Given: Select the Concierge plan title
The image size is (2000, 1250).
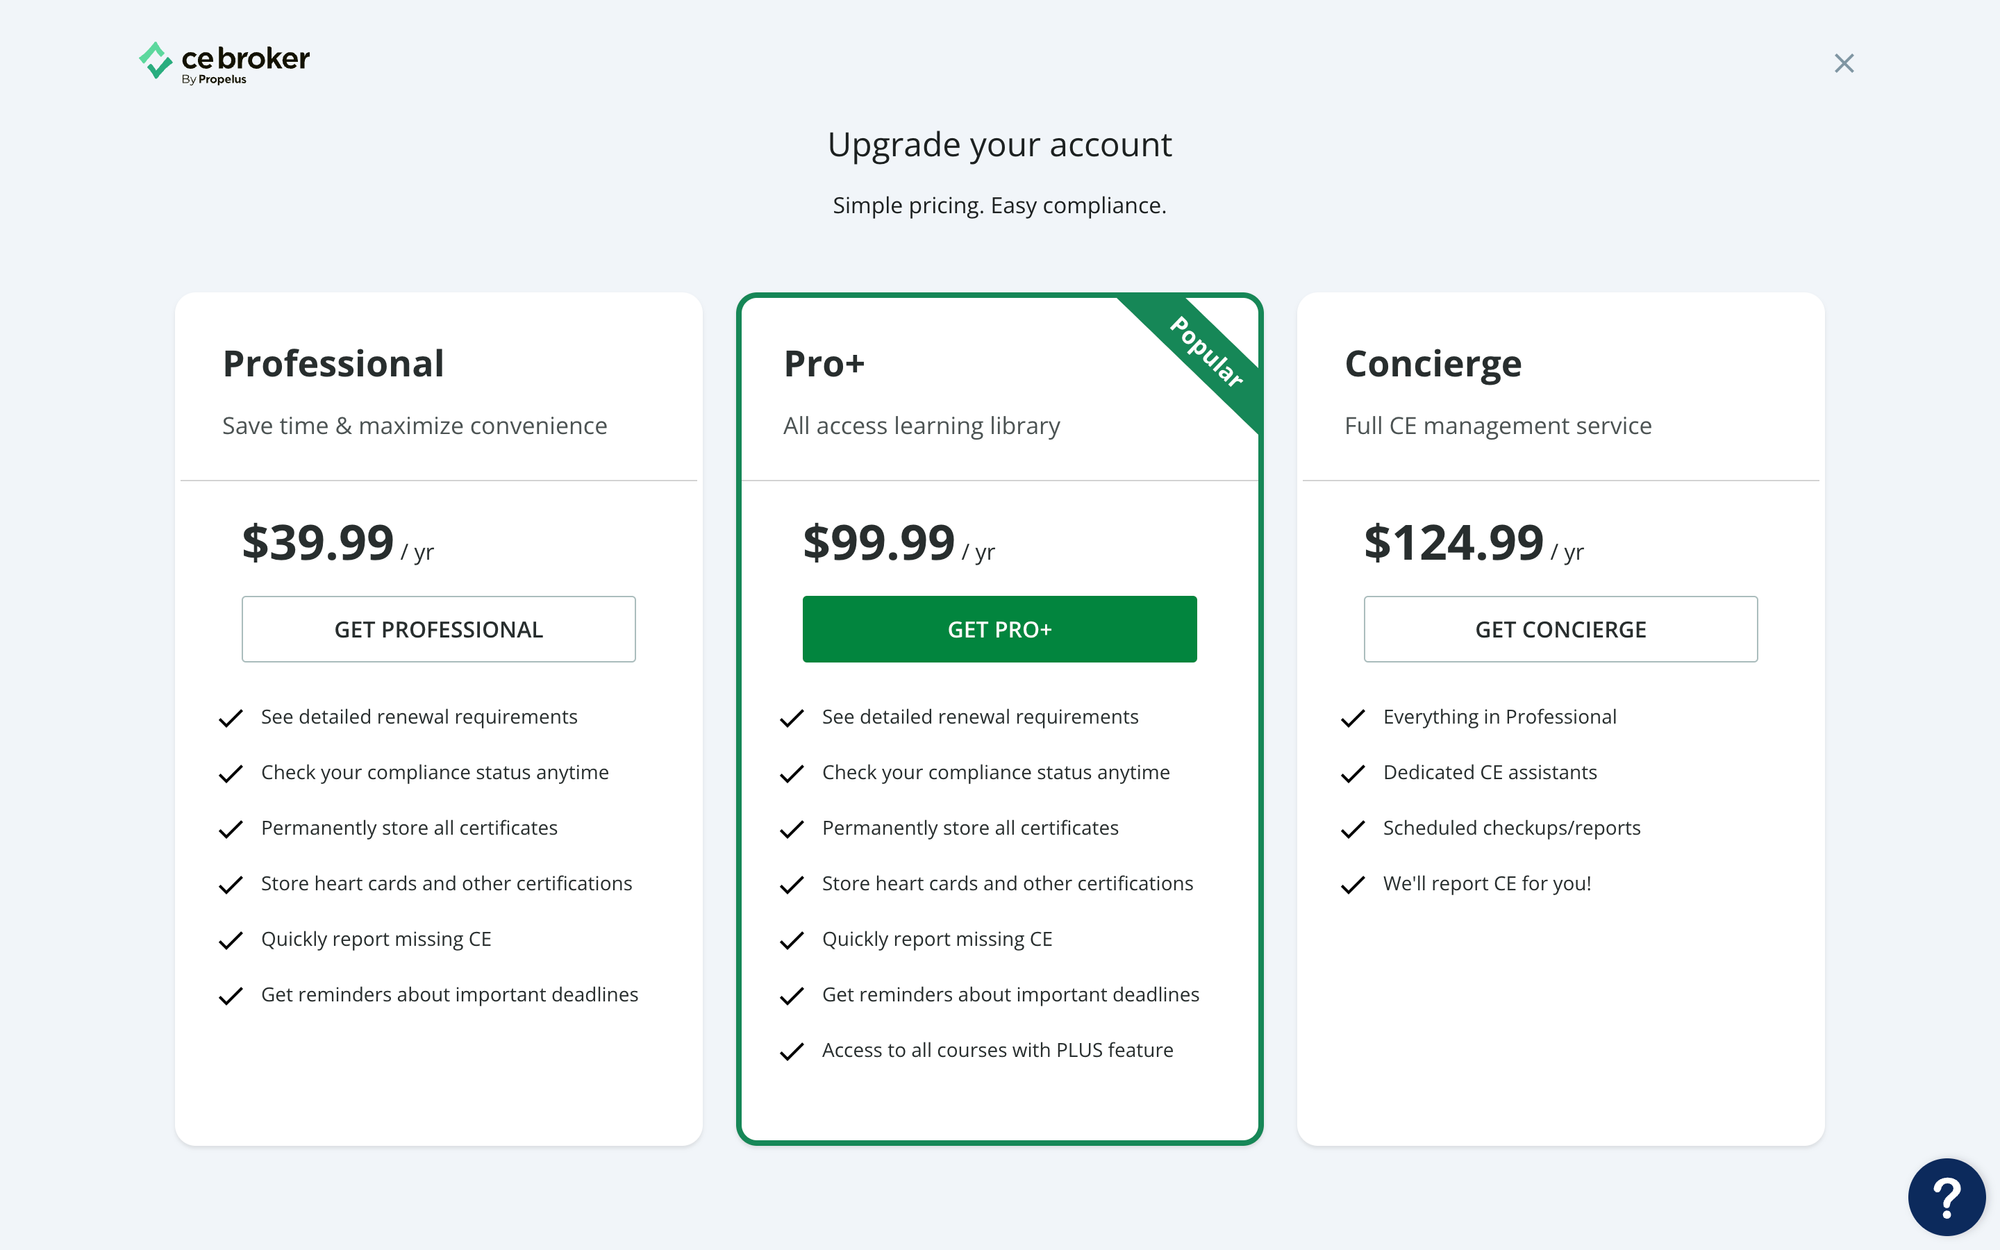Looking at the screenshot, I should 1433,364.
